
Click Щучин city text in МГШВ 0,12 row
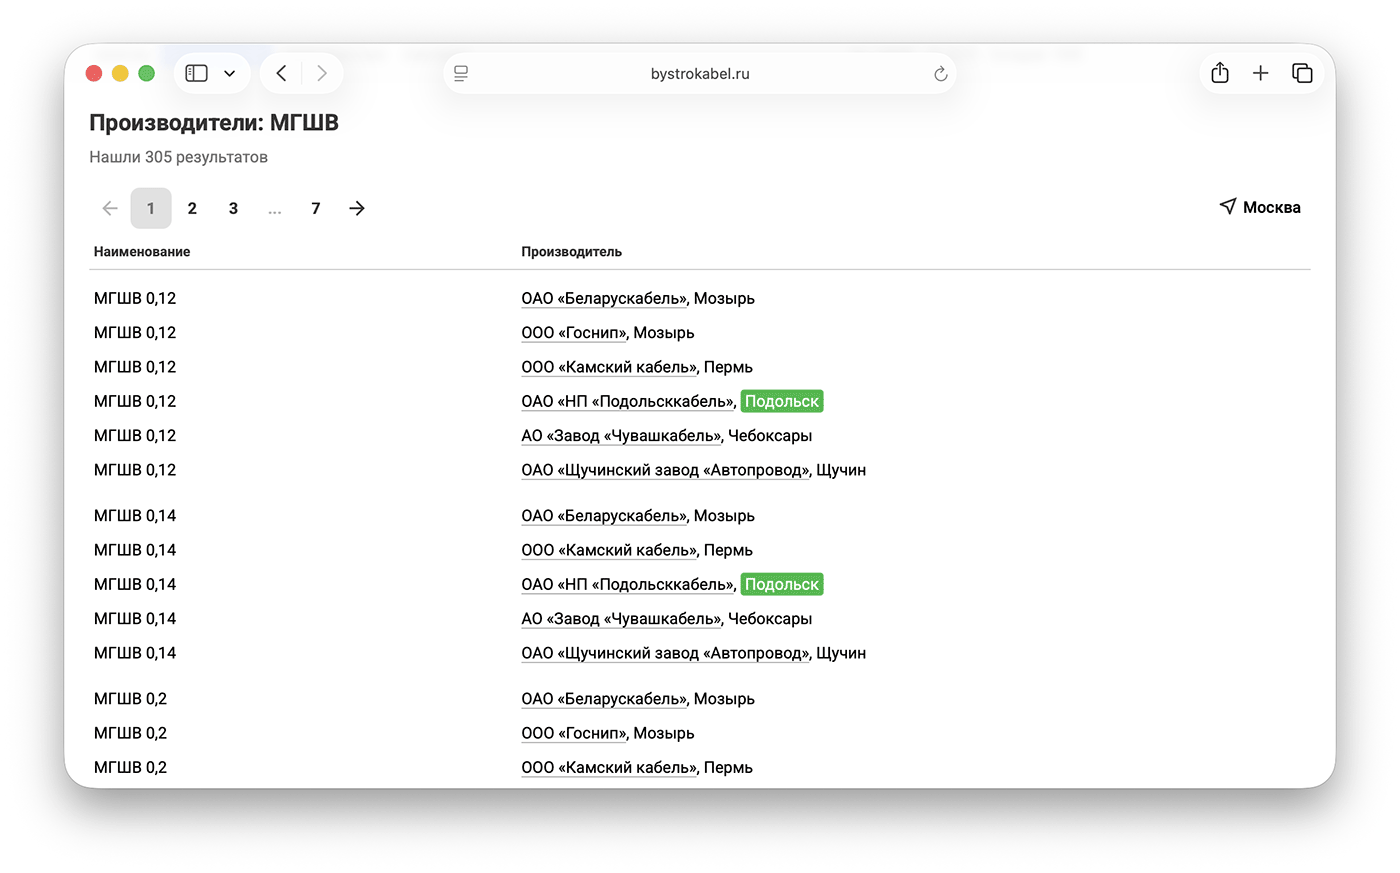841,470
